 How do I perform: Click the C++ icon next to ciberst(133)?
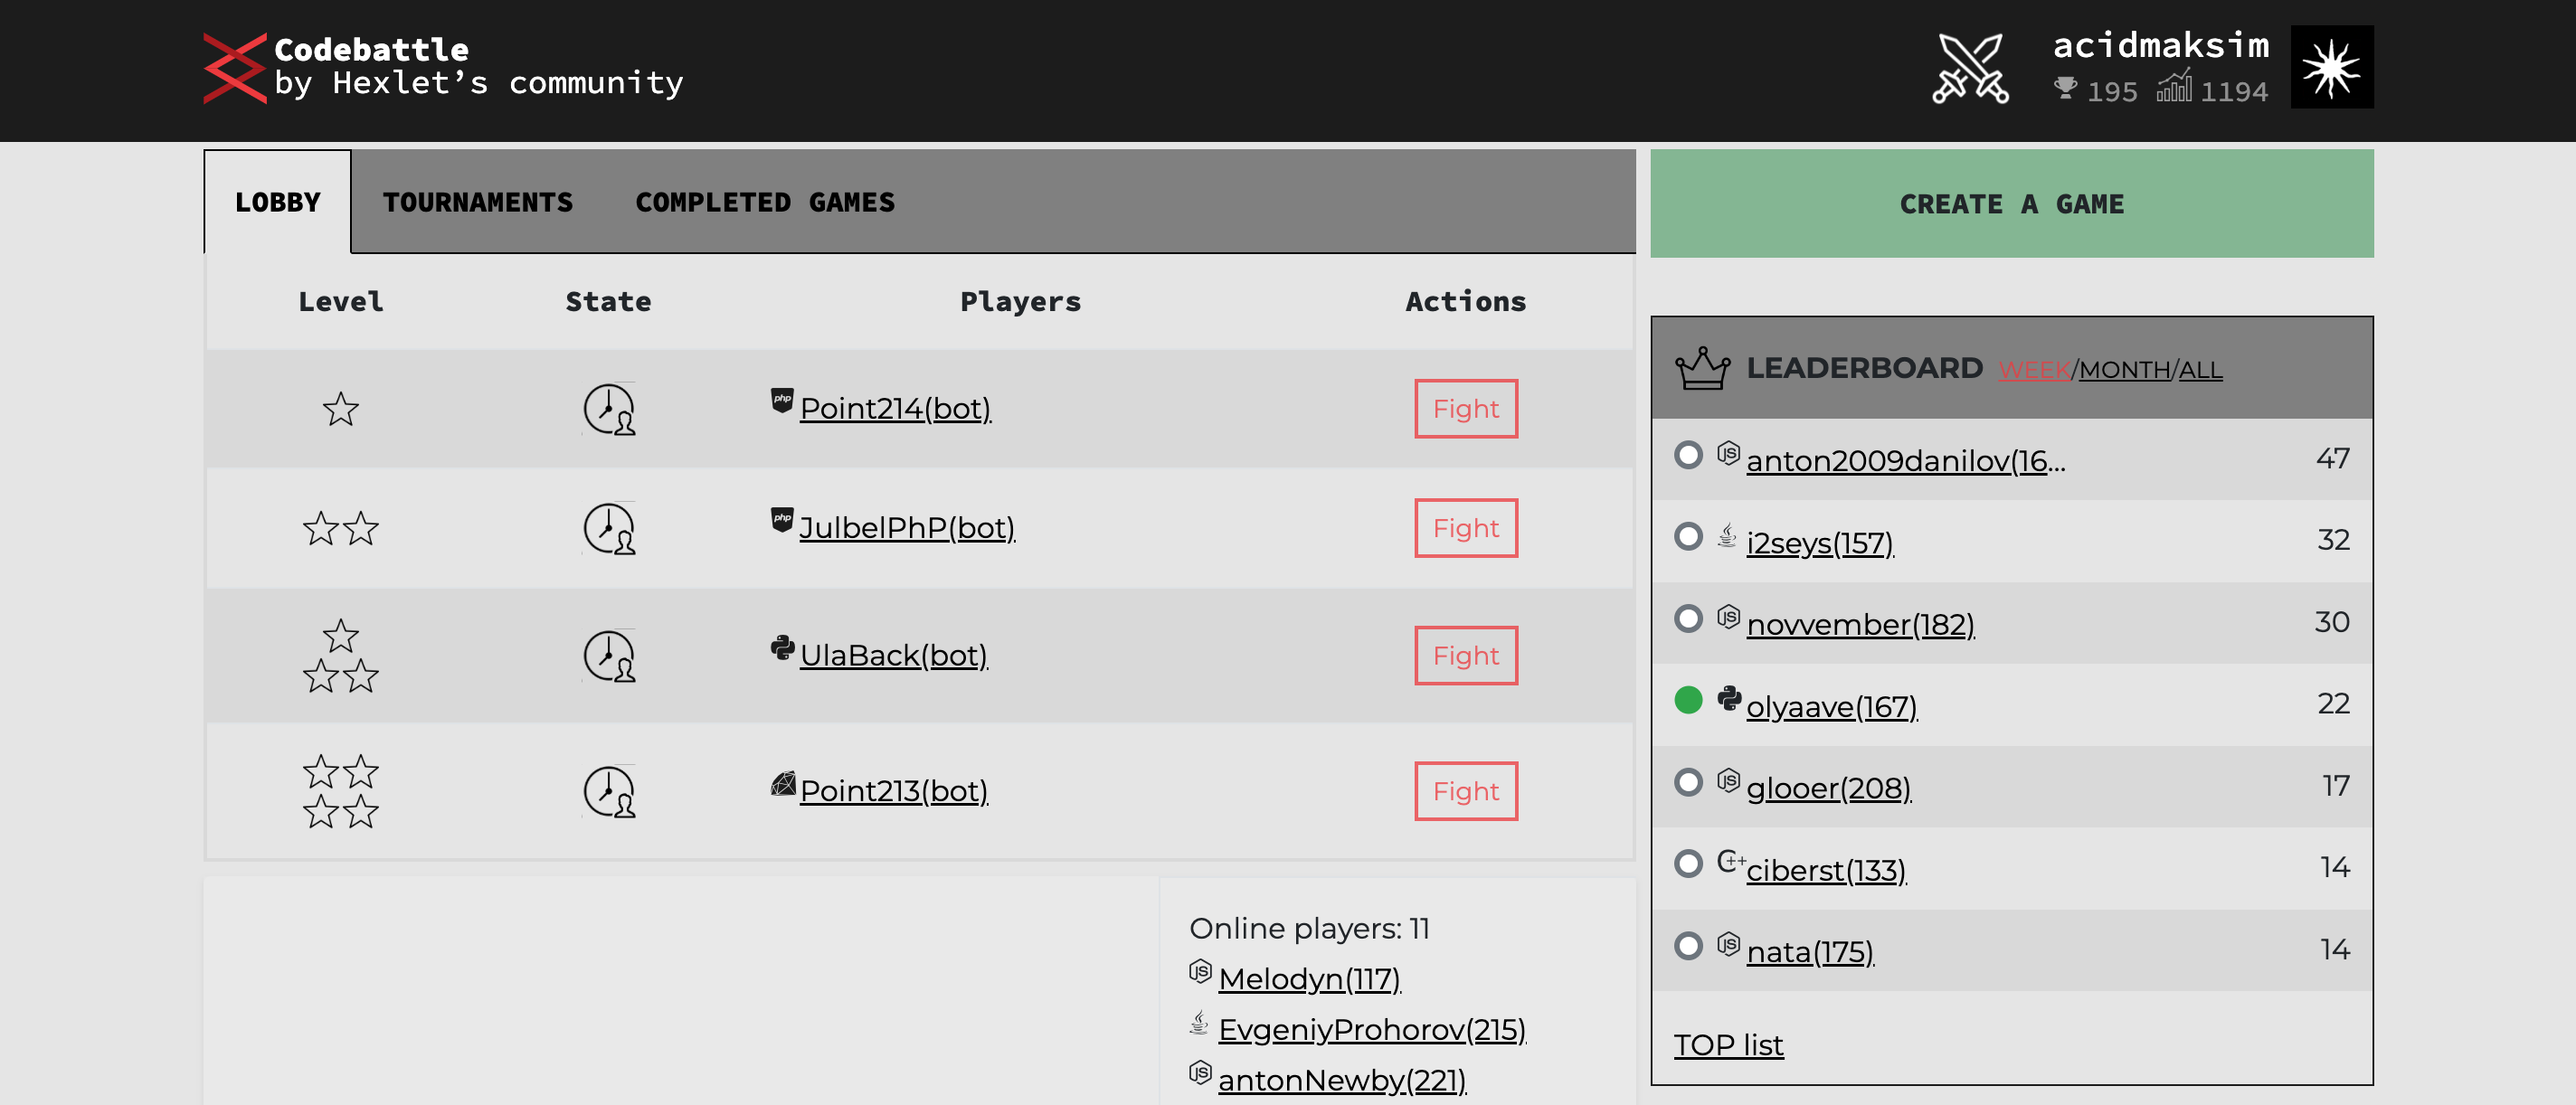(1730, 861)
